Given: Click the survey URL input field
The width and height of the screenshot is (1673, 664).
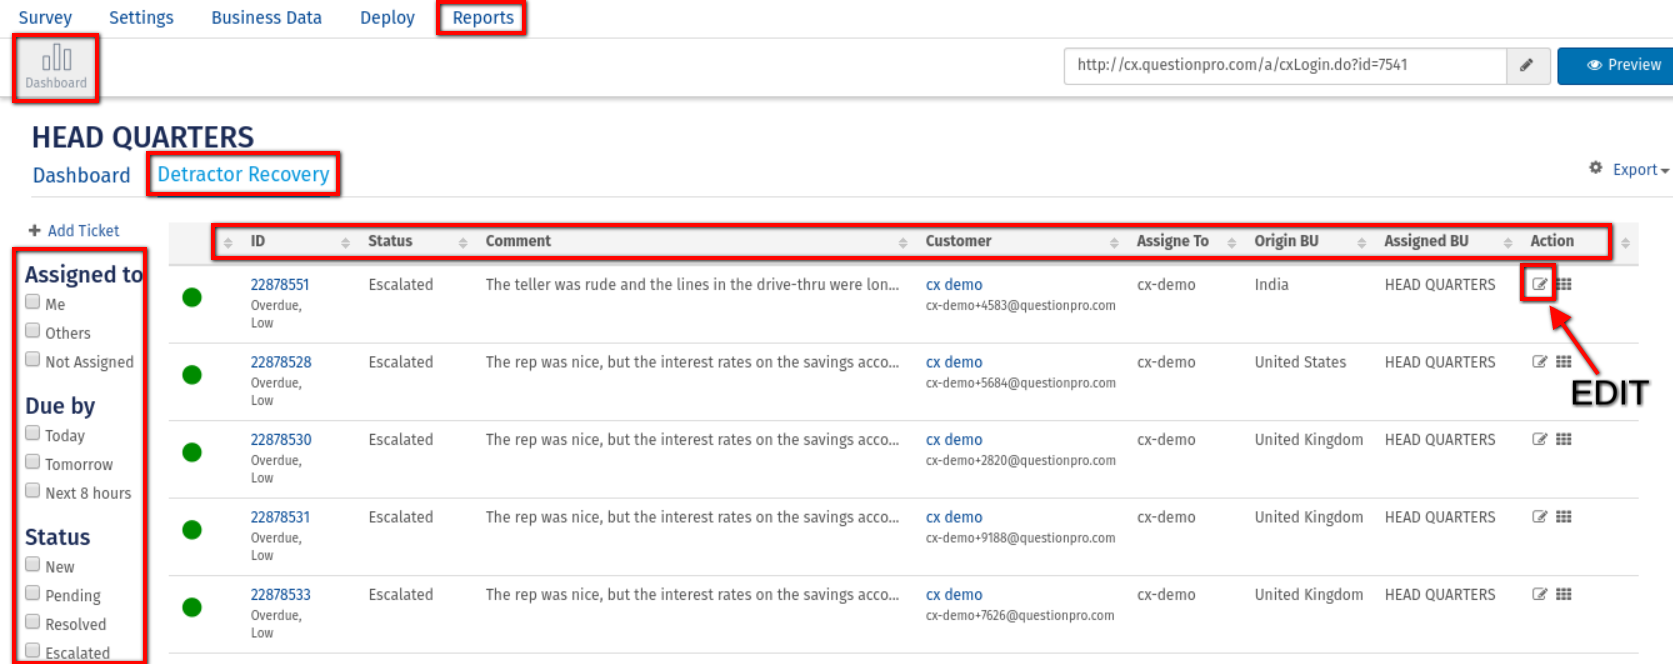Looking at the screenshot, I should [x=1285, y=65].
